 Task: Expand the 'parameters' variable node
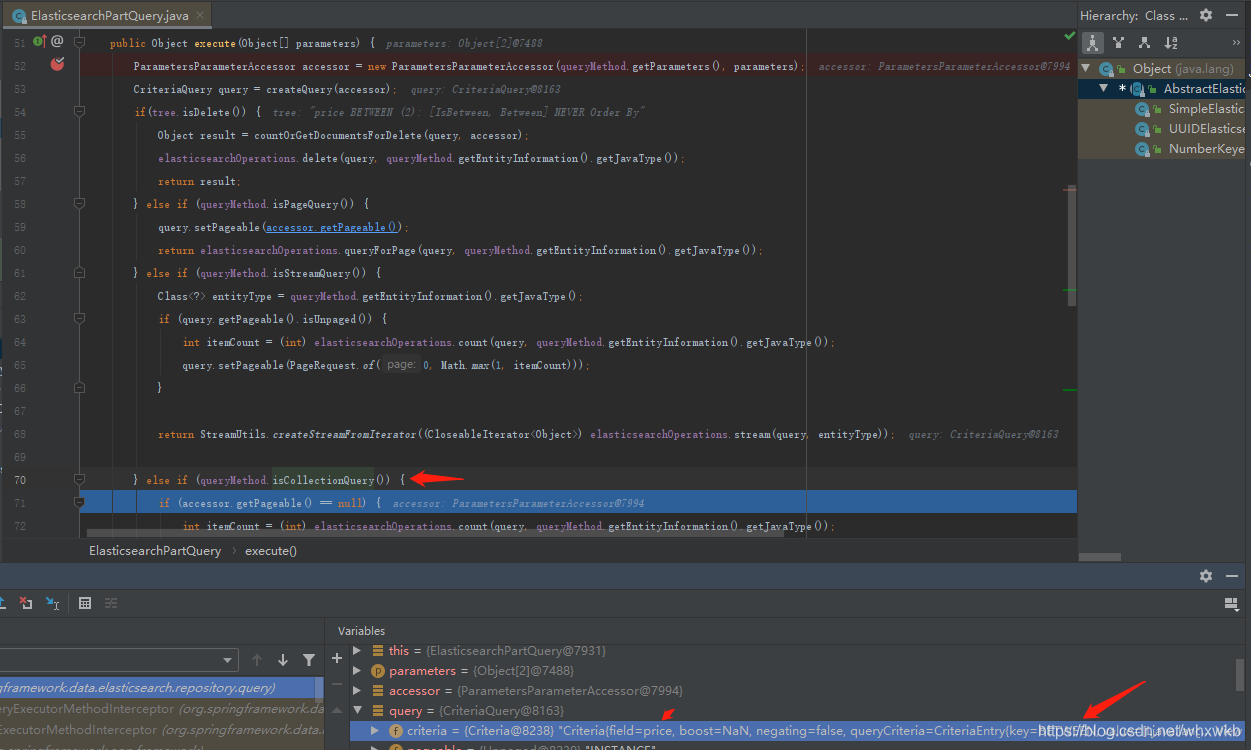357,671
